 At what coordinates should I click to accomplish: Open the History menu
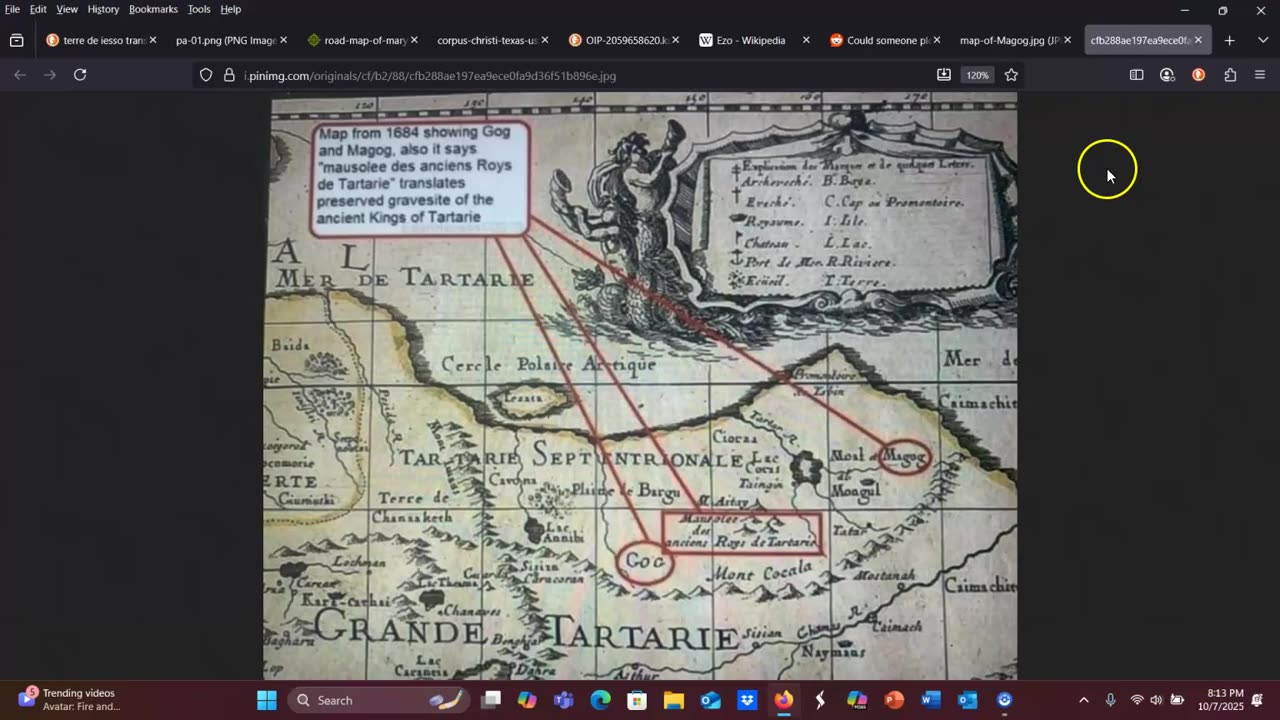(103, 9)
